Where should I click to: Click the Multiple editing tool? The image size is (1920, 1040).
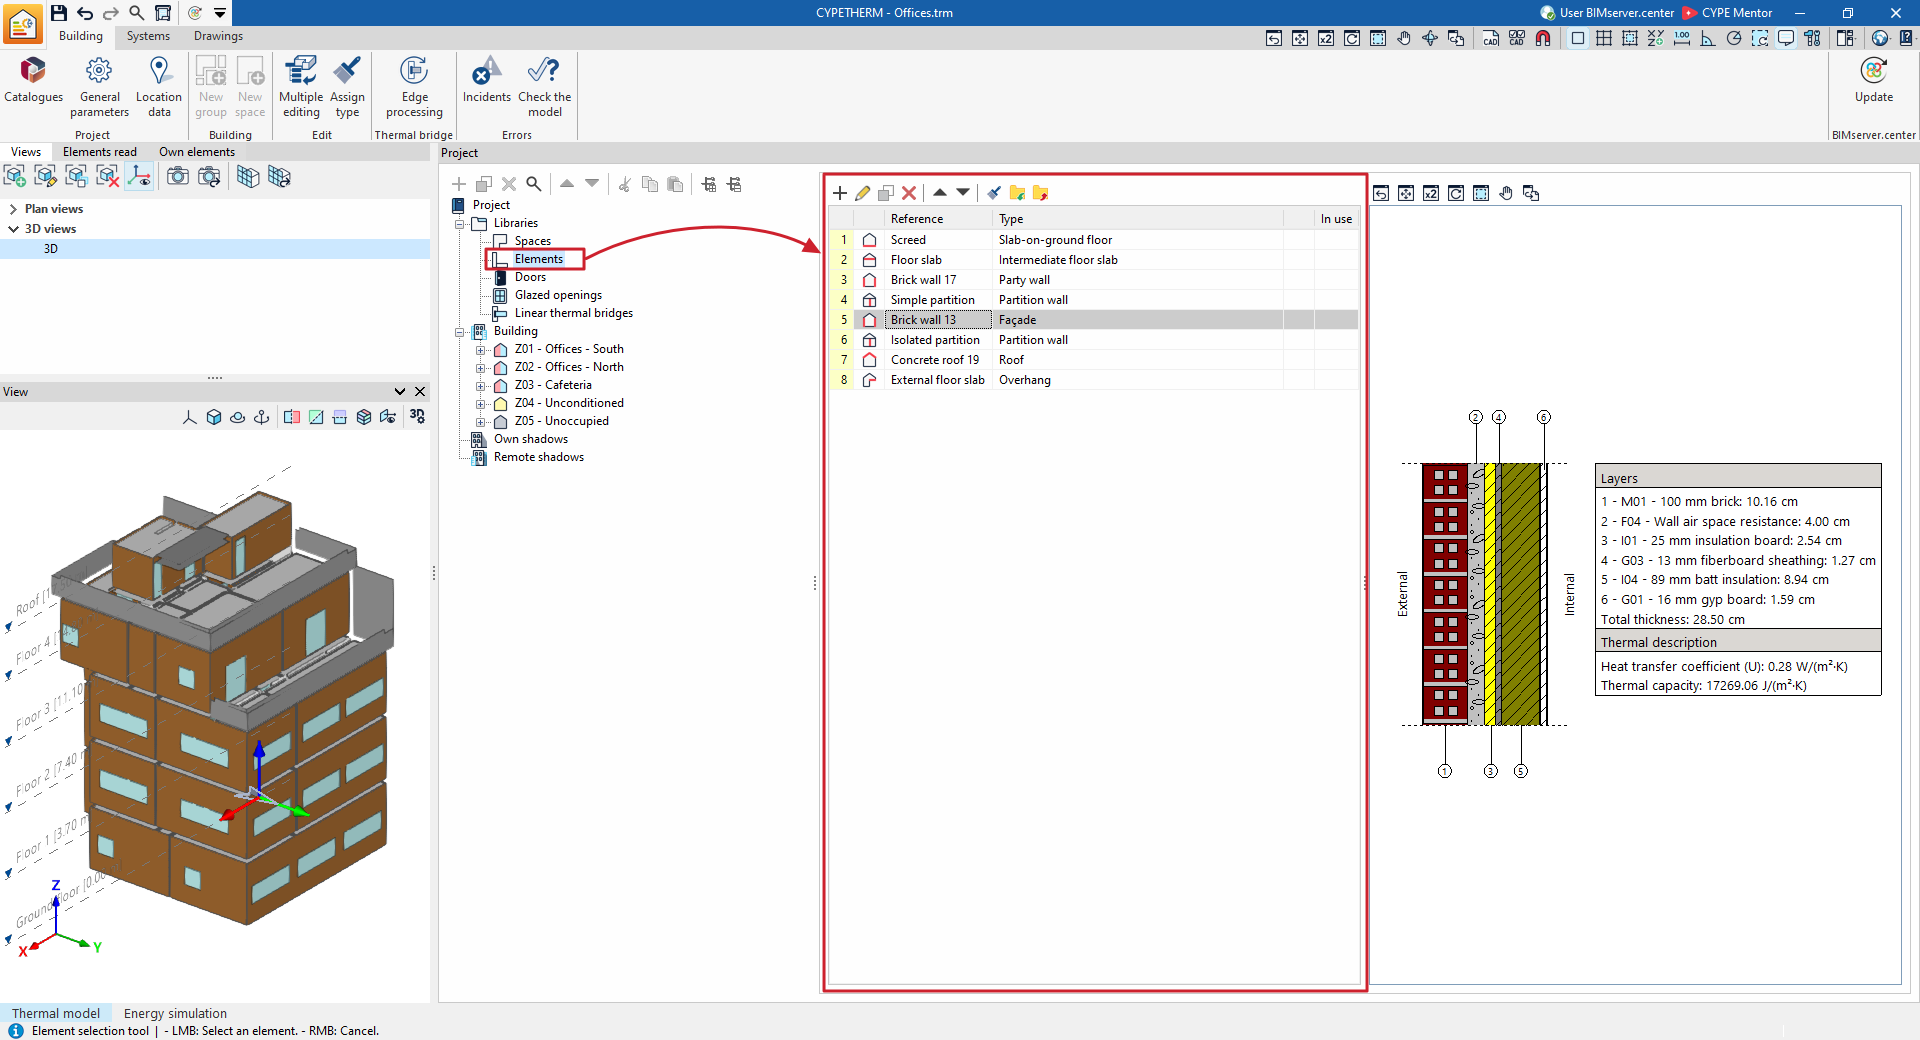point(300,87)
